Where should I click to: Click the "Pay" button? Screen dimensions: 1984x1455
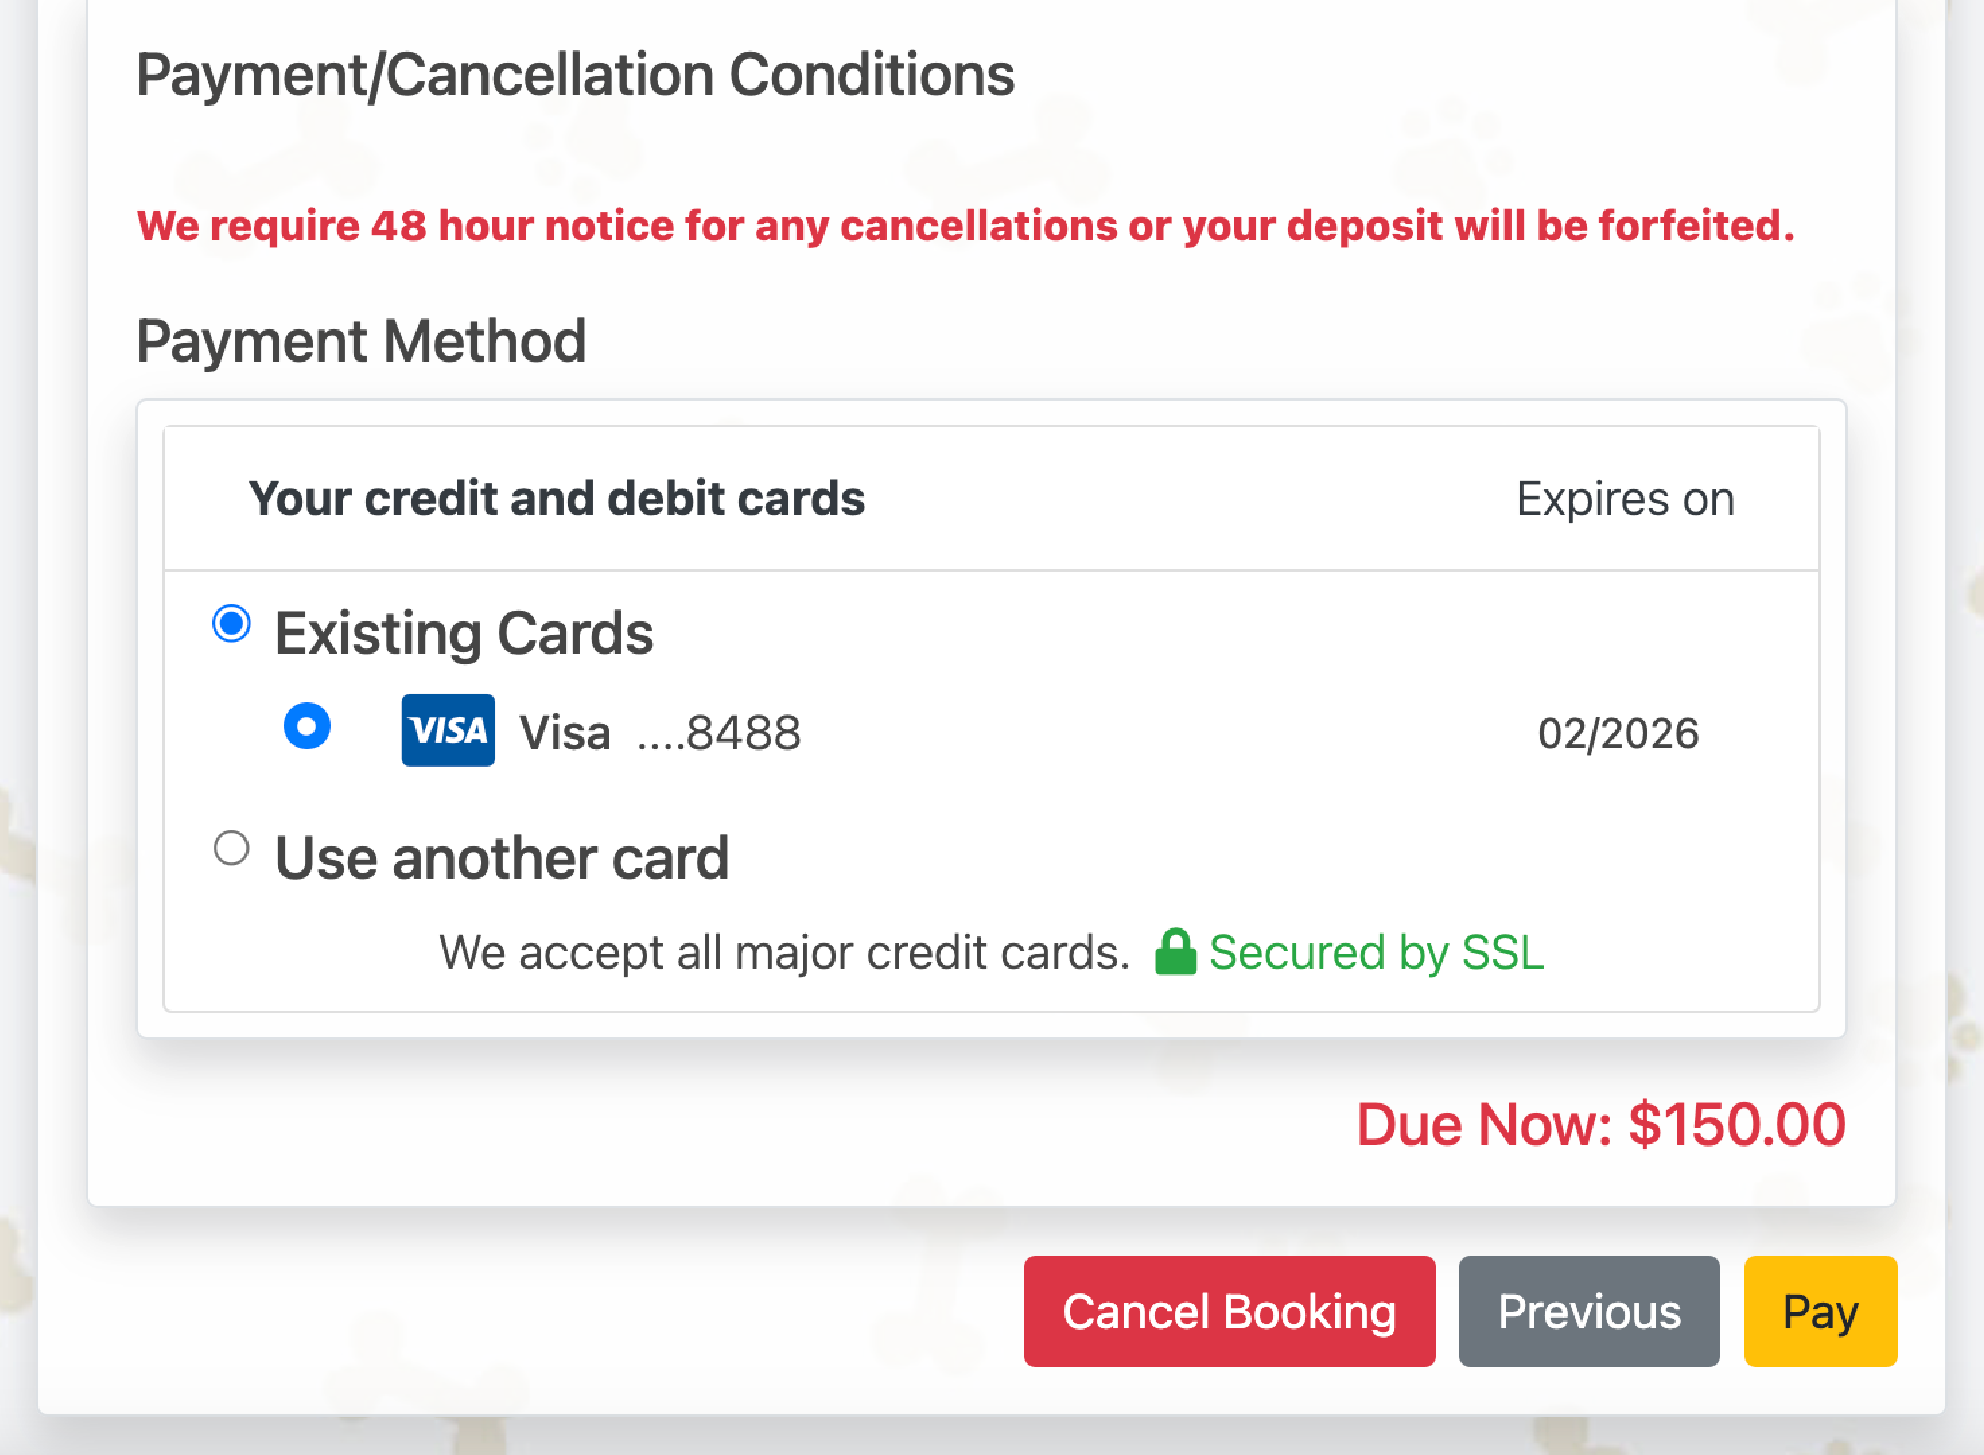(x=1819, y=1311)
